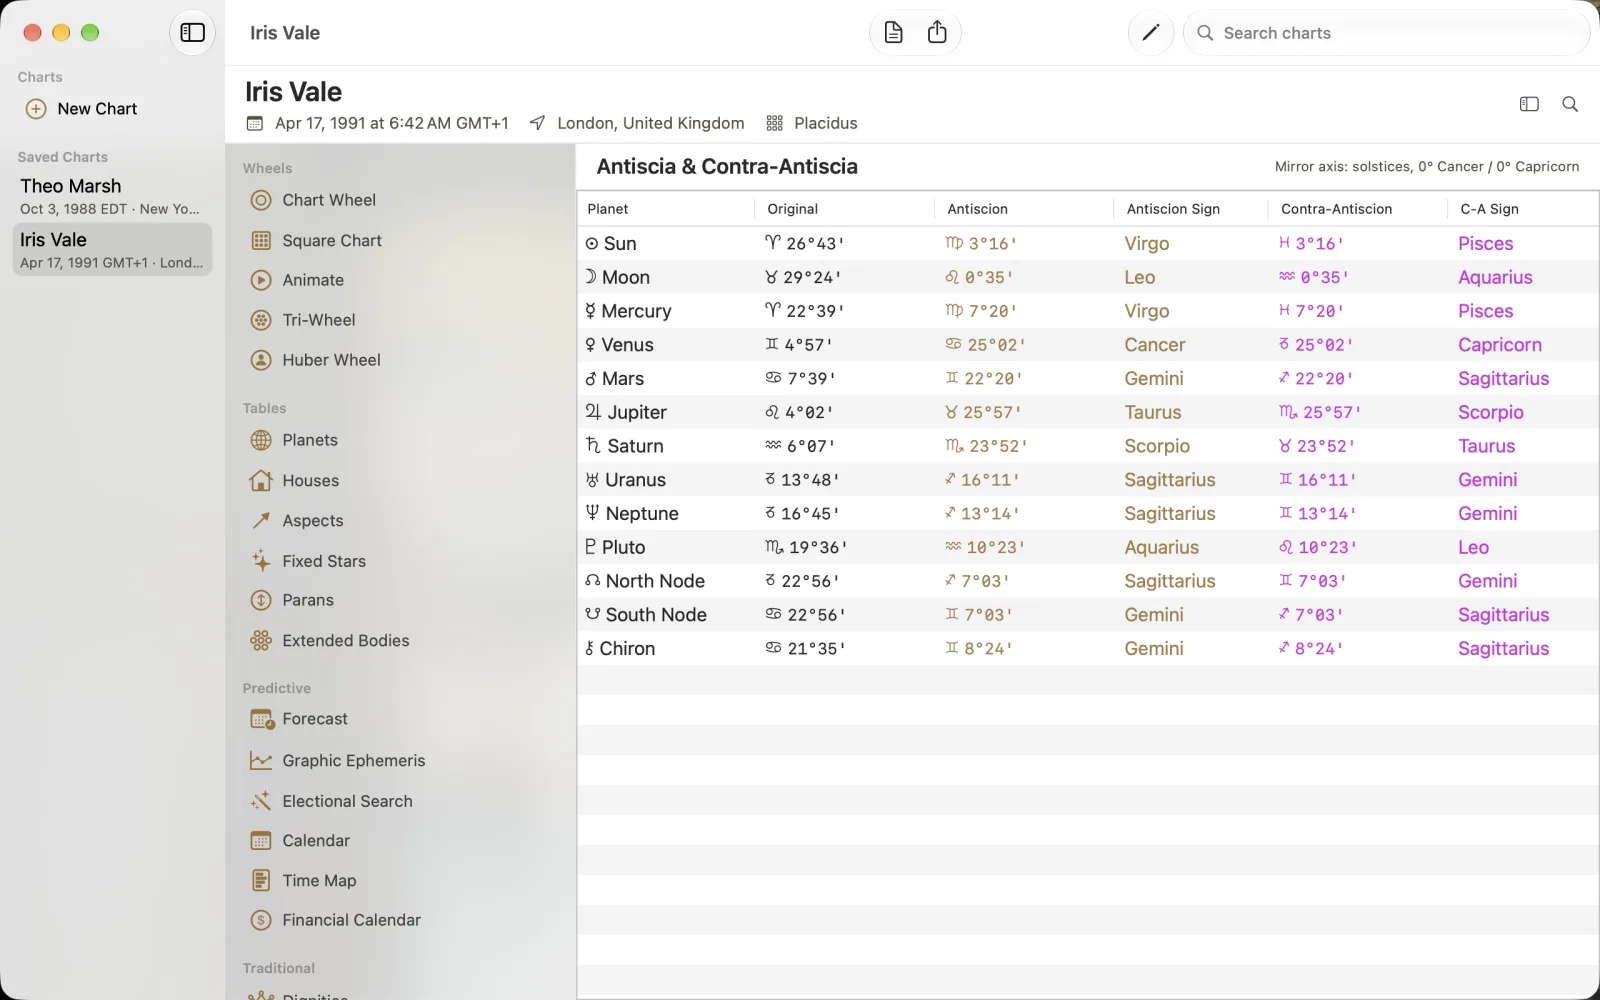The height and width of the screenshot is (1000, 1600).
Task: Click the Planet column header
Action: point(666,209)
